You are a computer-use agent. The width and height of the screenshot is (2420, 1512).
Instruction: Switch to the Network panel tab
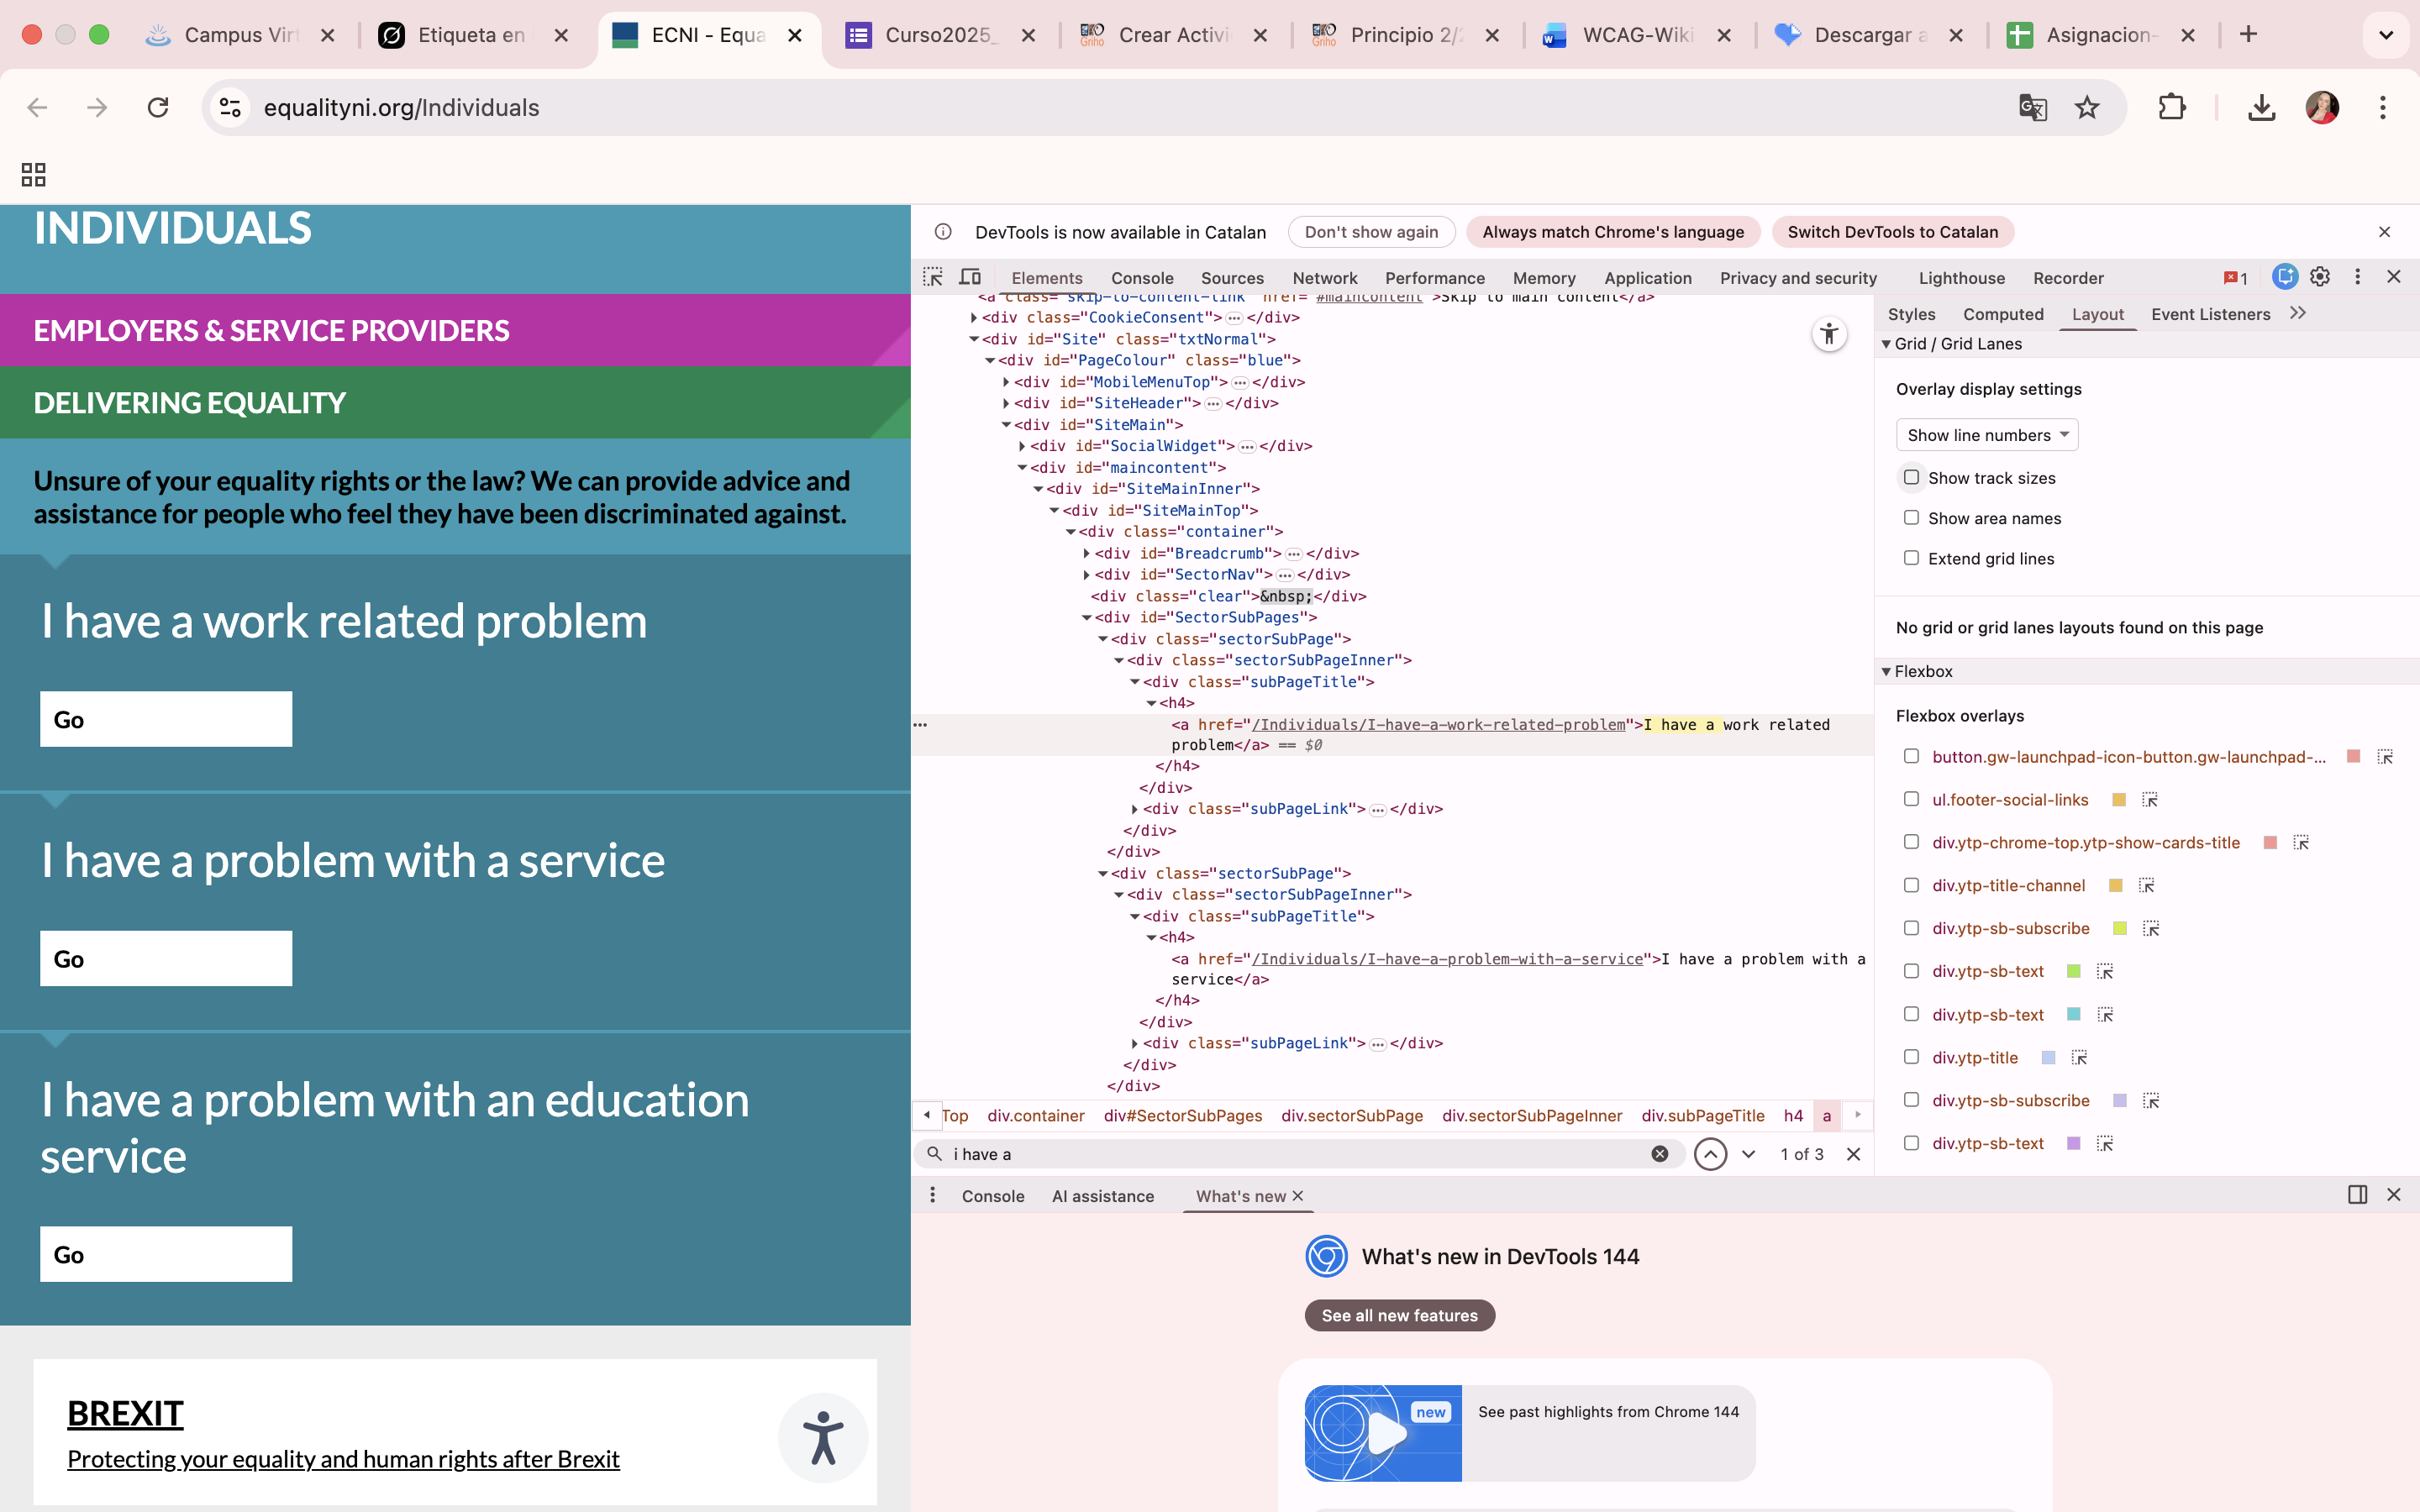1324,278
